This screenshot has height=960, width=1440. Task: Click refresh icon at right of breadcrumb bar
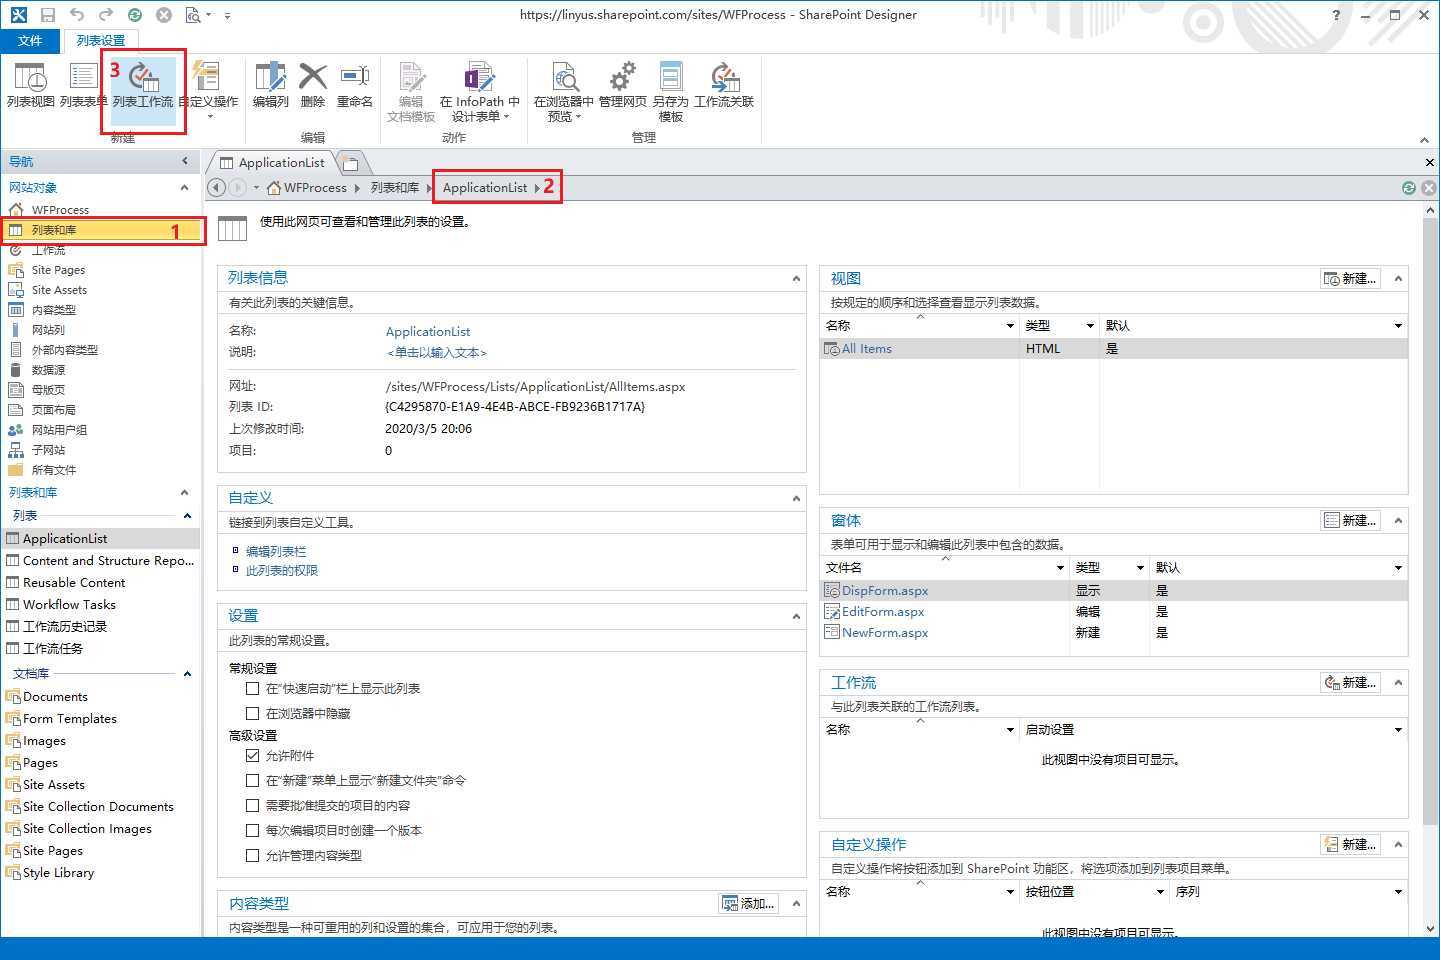[1409, 188]
